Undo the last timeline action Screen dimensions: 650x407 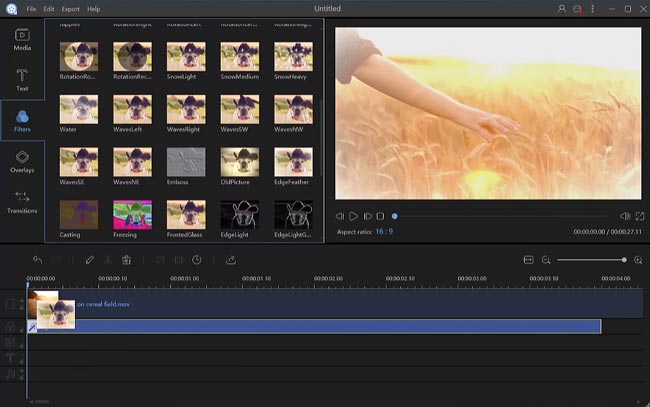click(x=38, y=260)
